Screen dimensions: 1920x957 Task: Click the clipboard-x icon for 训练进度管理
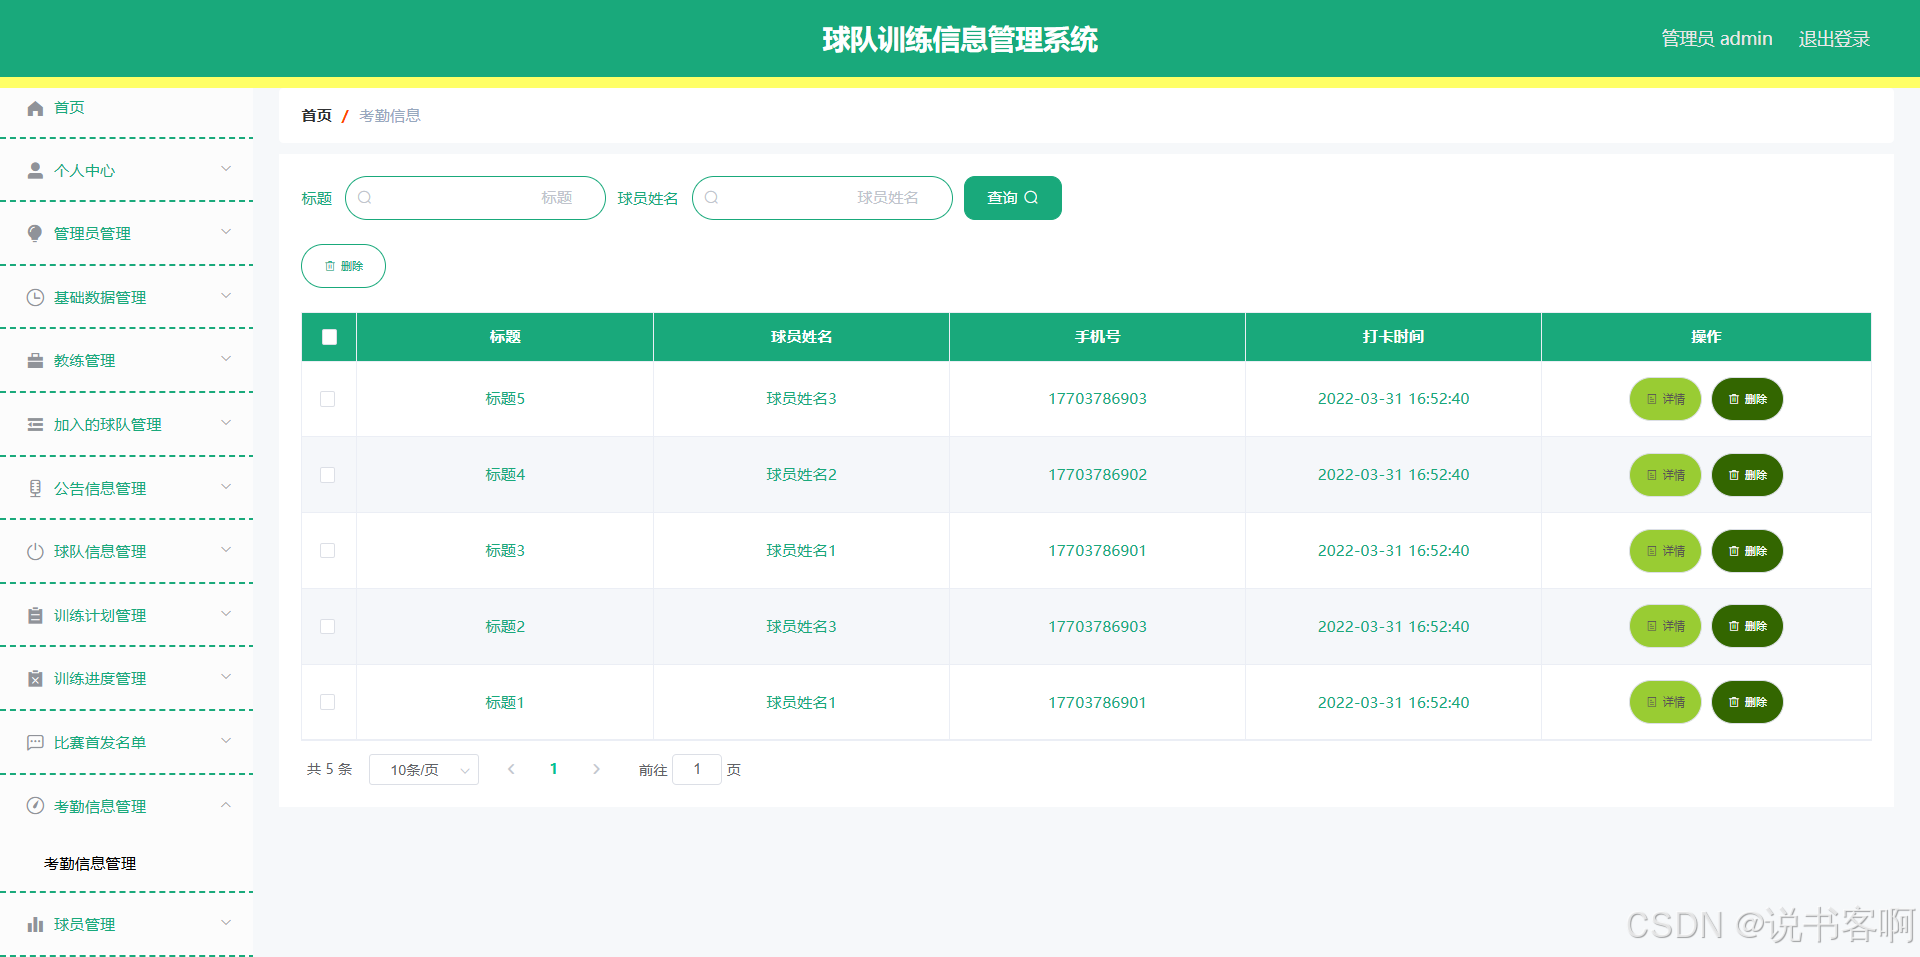click(35, 678)
